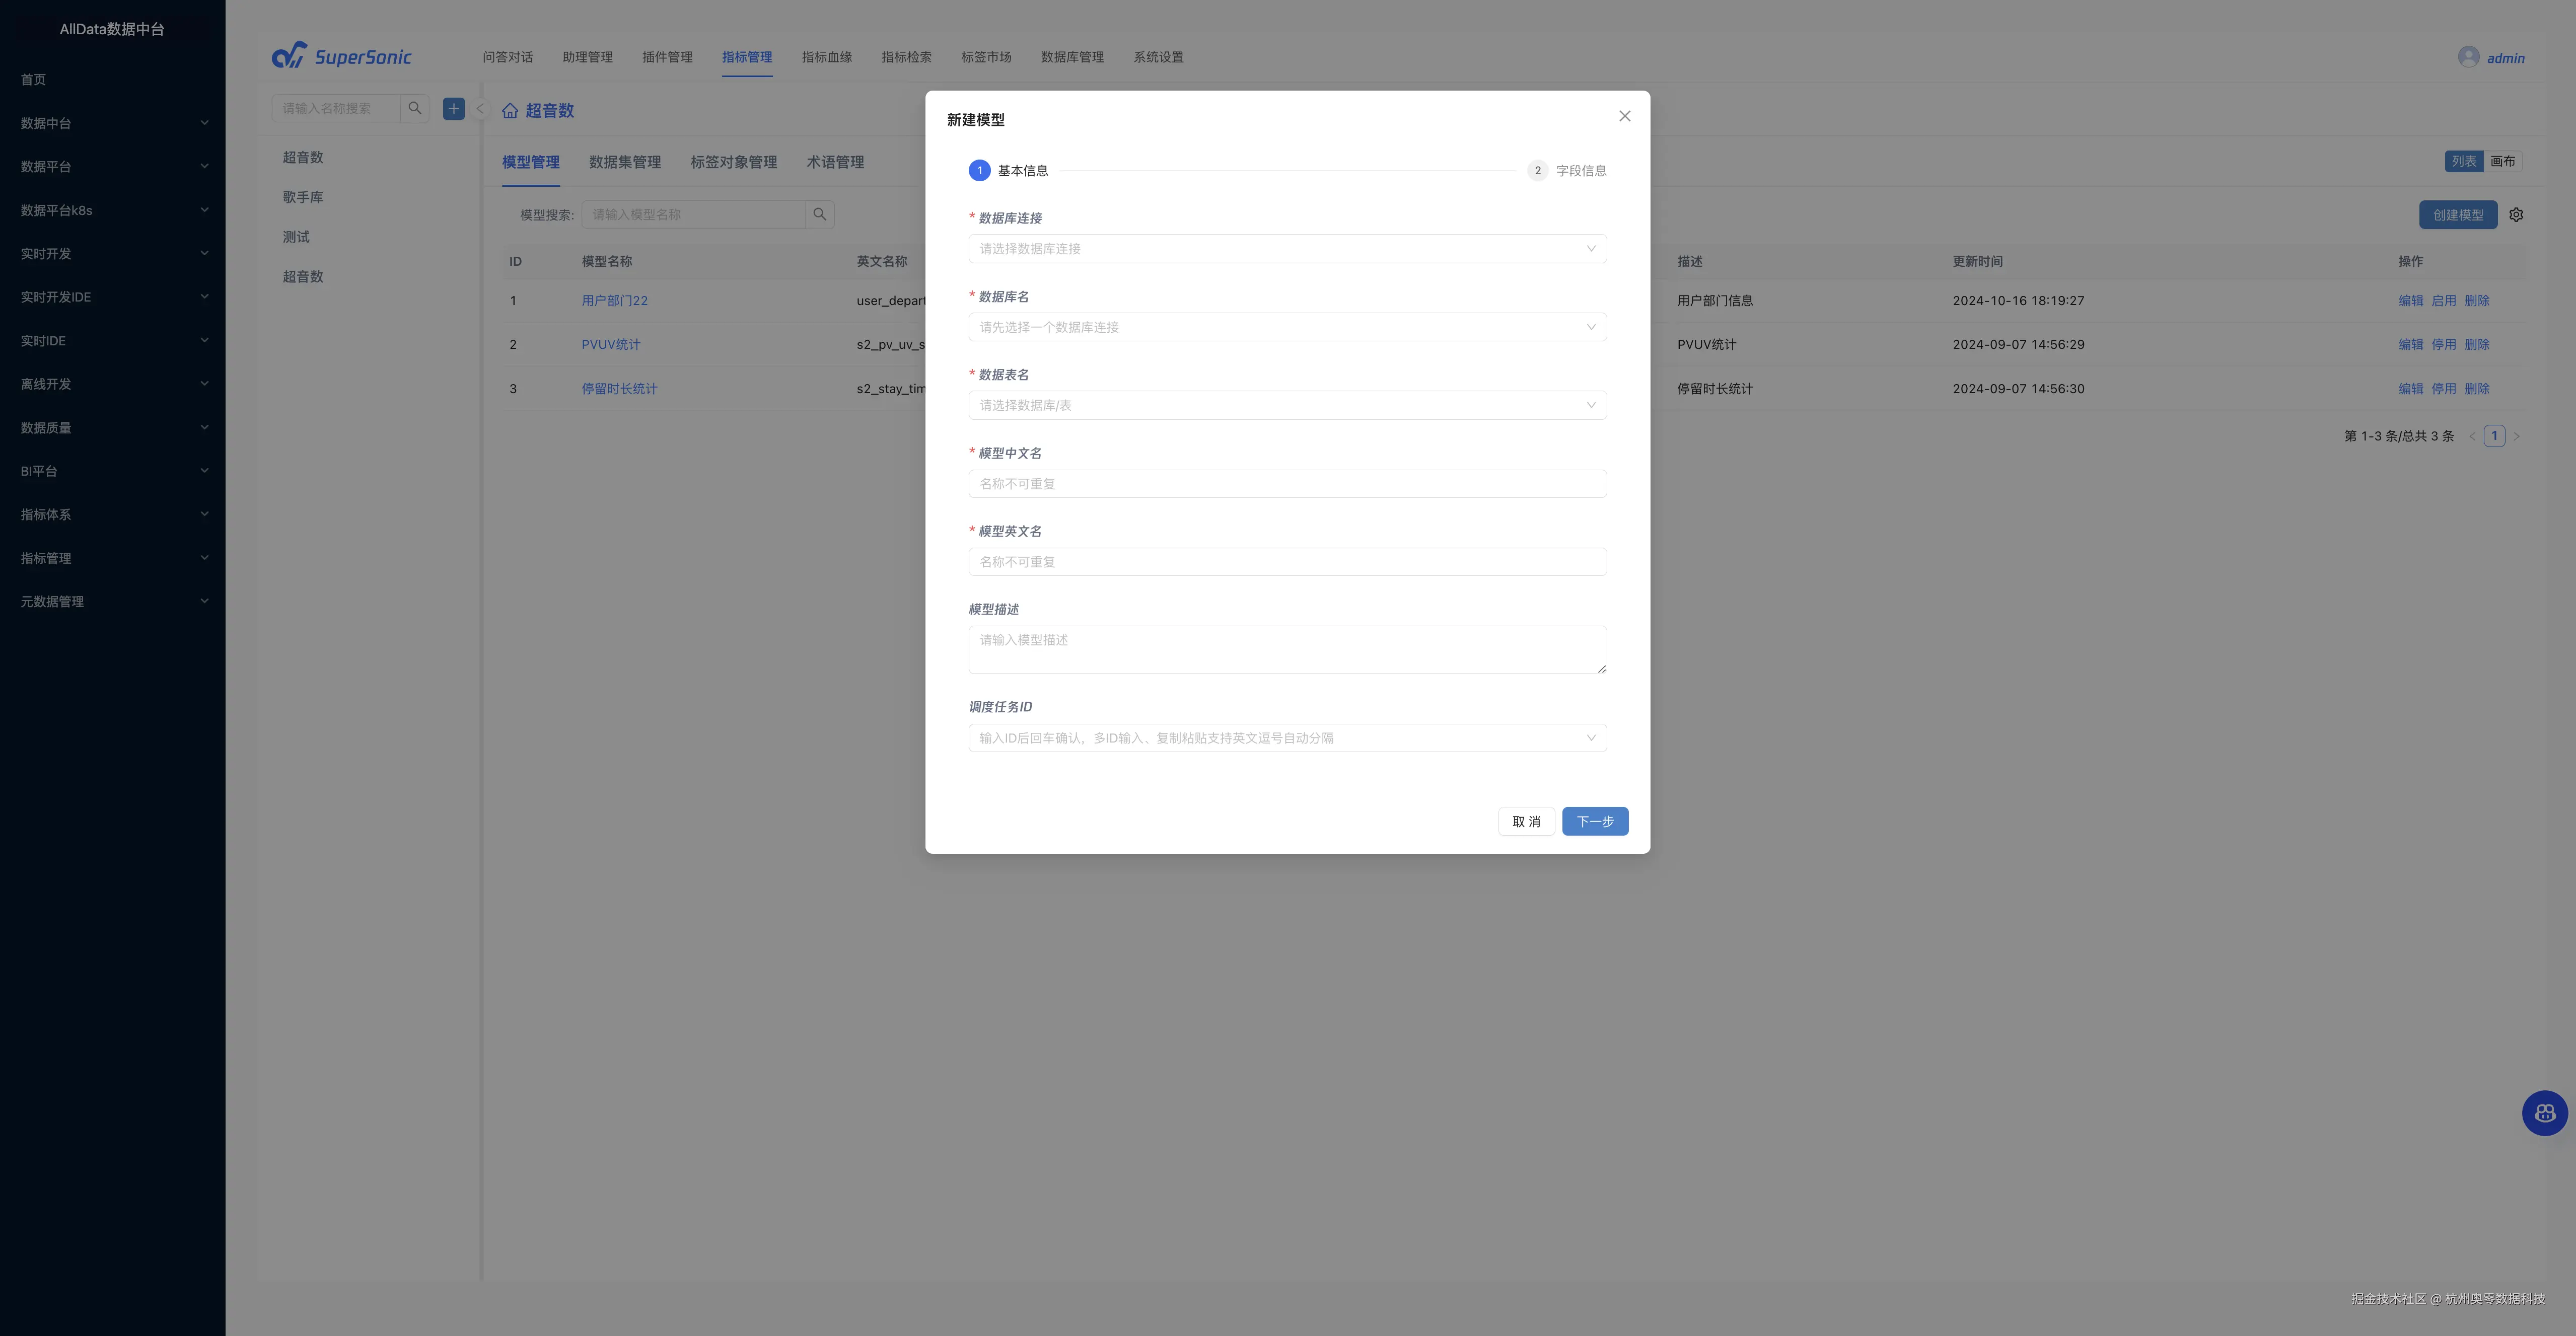The width and height of the screenshot is (2576, 1336).
Task: Click the collapse sidebar left-arrow icon
Action: coord(479,109)
